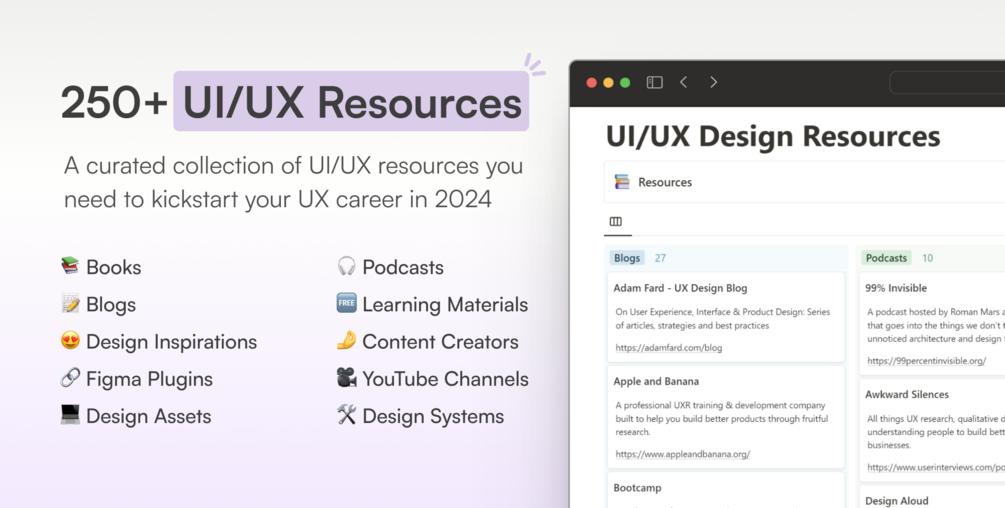Go back with the left chevron

click(x=684, y=82)
